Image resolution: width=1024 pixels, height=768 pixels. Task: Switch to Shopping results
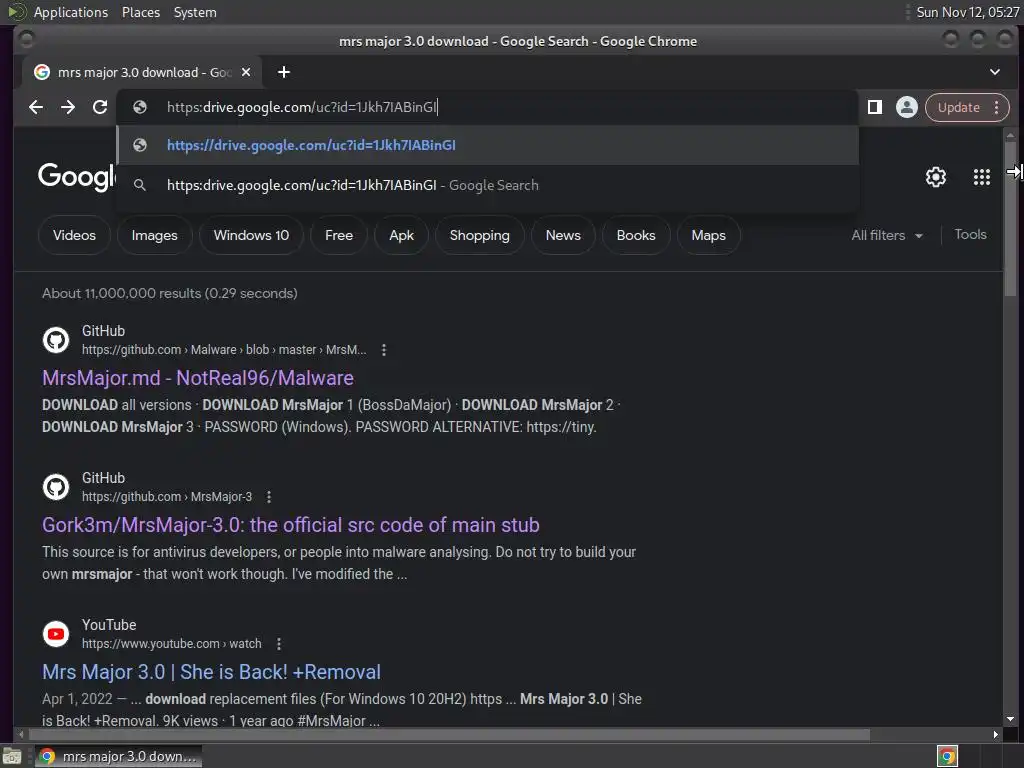click(479, 235)
